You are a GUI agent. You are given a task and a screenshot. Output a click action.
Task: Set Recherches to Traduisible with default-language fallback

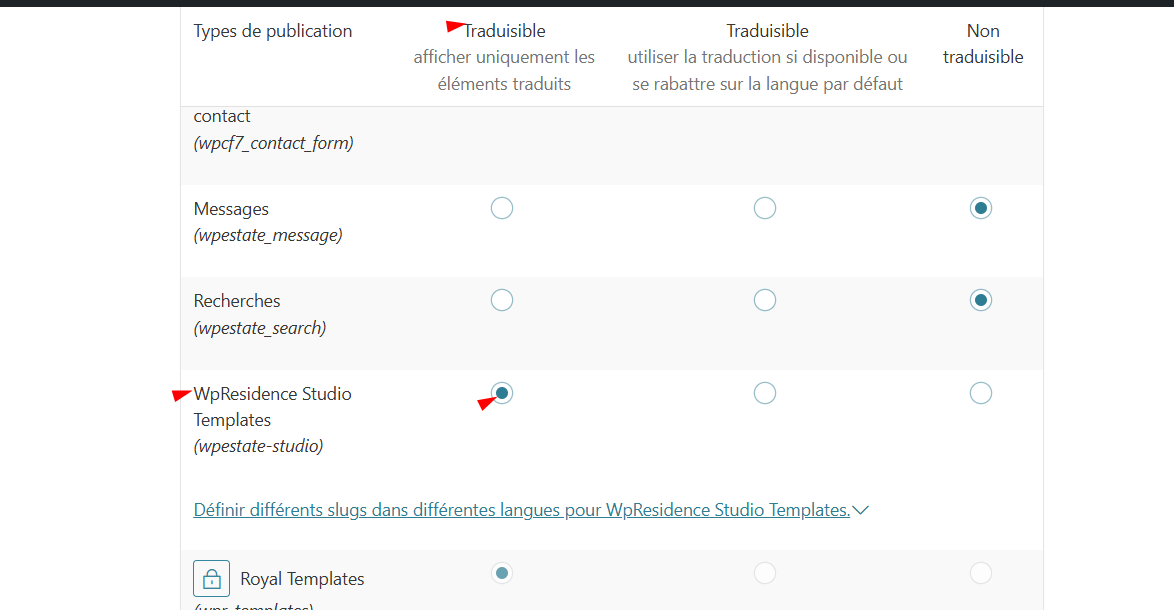pyautogui.click(x=765, y=300)
